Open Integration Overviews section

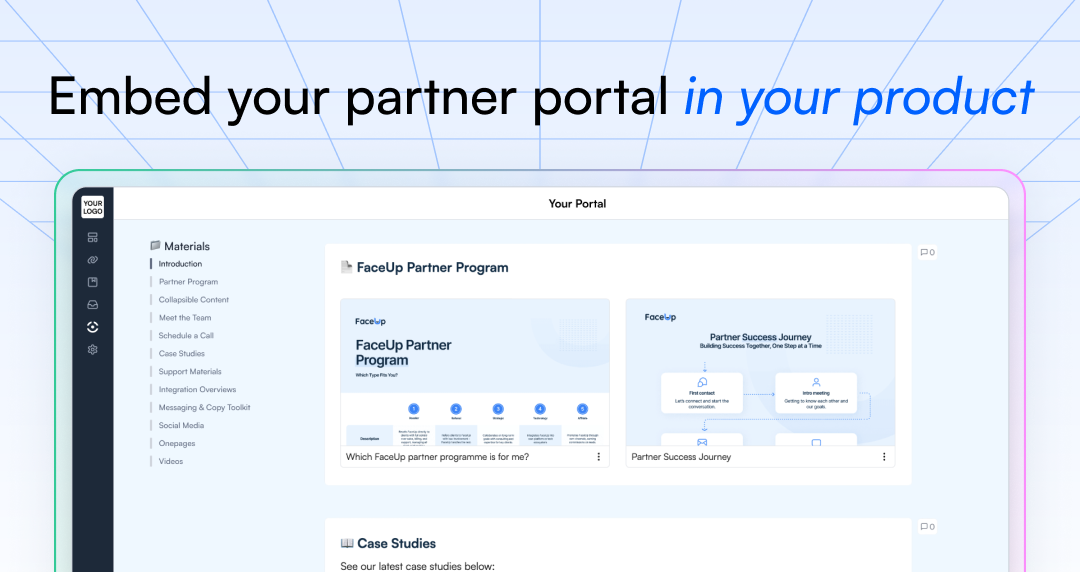point(197,389)
